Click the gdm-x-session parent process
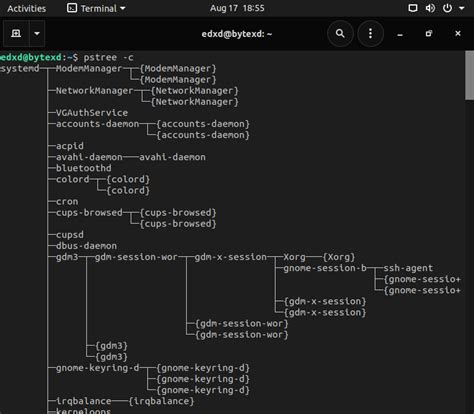The height and width of the screenshot is (414, 474). tap(231, 257)
